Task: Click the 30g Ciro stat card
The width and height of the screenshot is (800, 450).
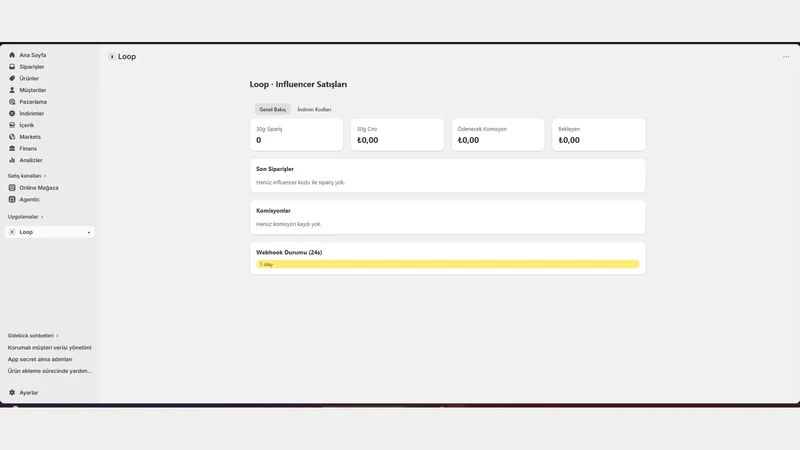Action: coord(397,135)
